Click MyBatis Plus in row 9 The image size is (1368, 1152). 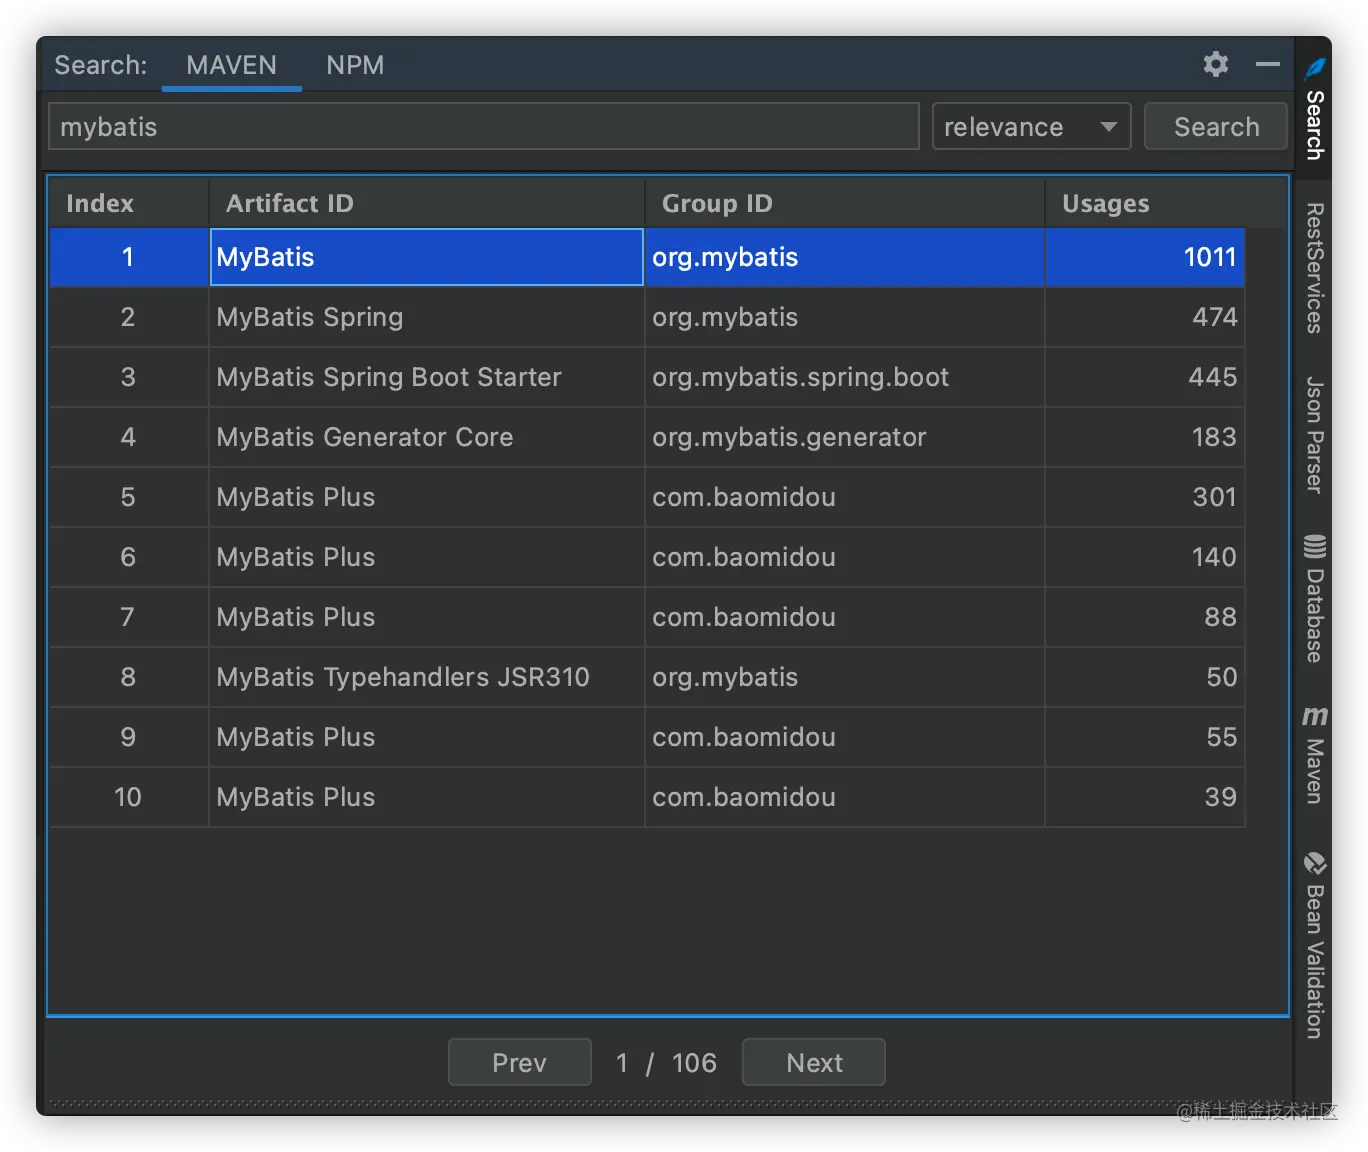427,737
